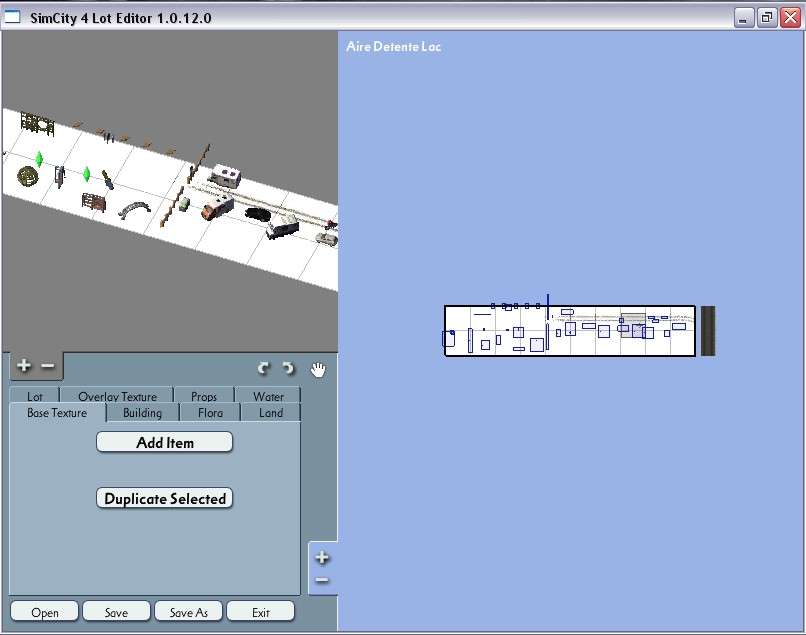The image size is (806, 635).
Task: Zoom in the 3D preview view
Action: pos(24,366)
